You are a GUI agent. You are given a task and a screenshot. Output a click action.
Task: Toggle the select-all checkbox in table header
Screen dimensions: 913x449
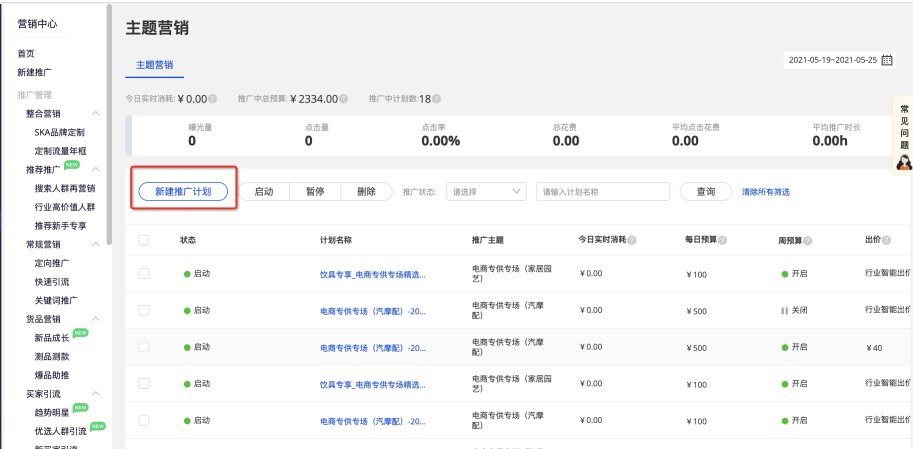[x=144, y=240]
